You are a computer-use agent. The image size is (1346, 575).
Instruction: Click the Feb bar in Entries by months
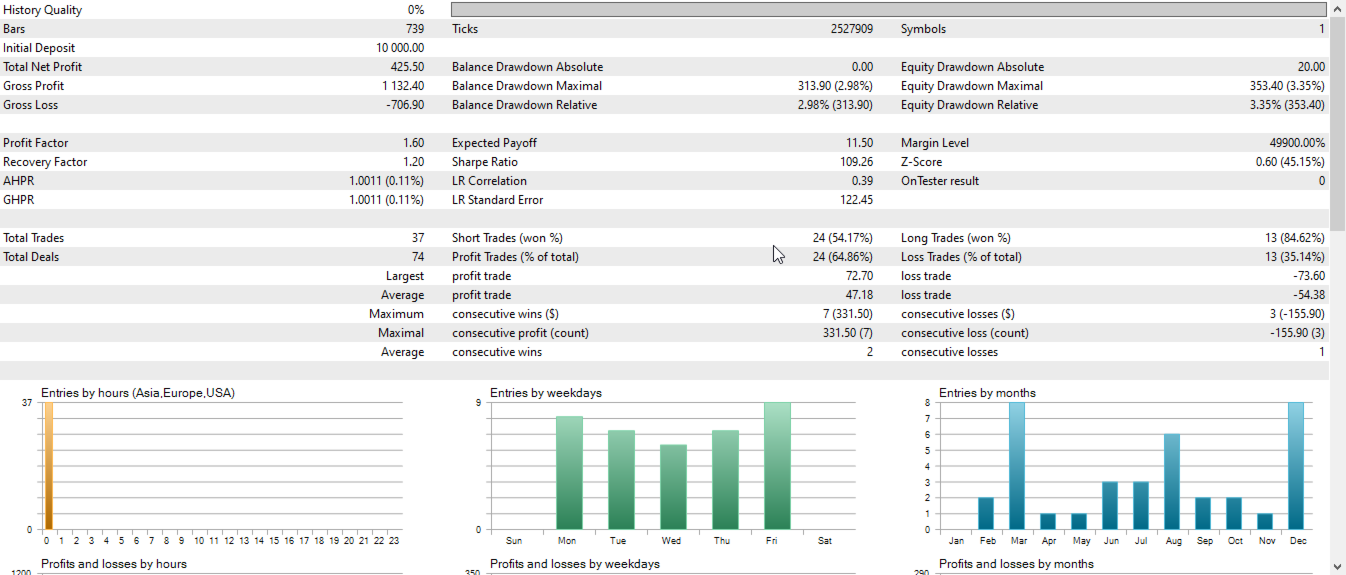(x=986, y=514)
